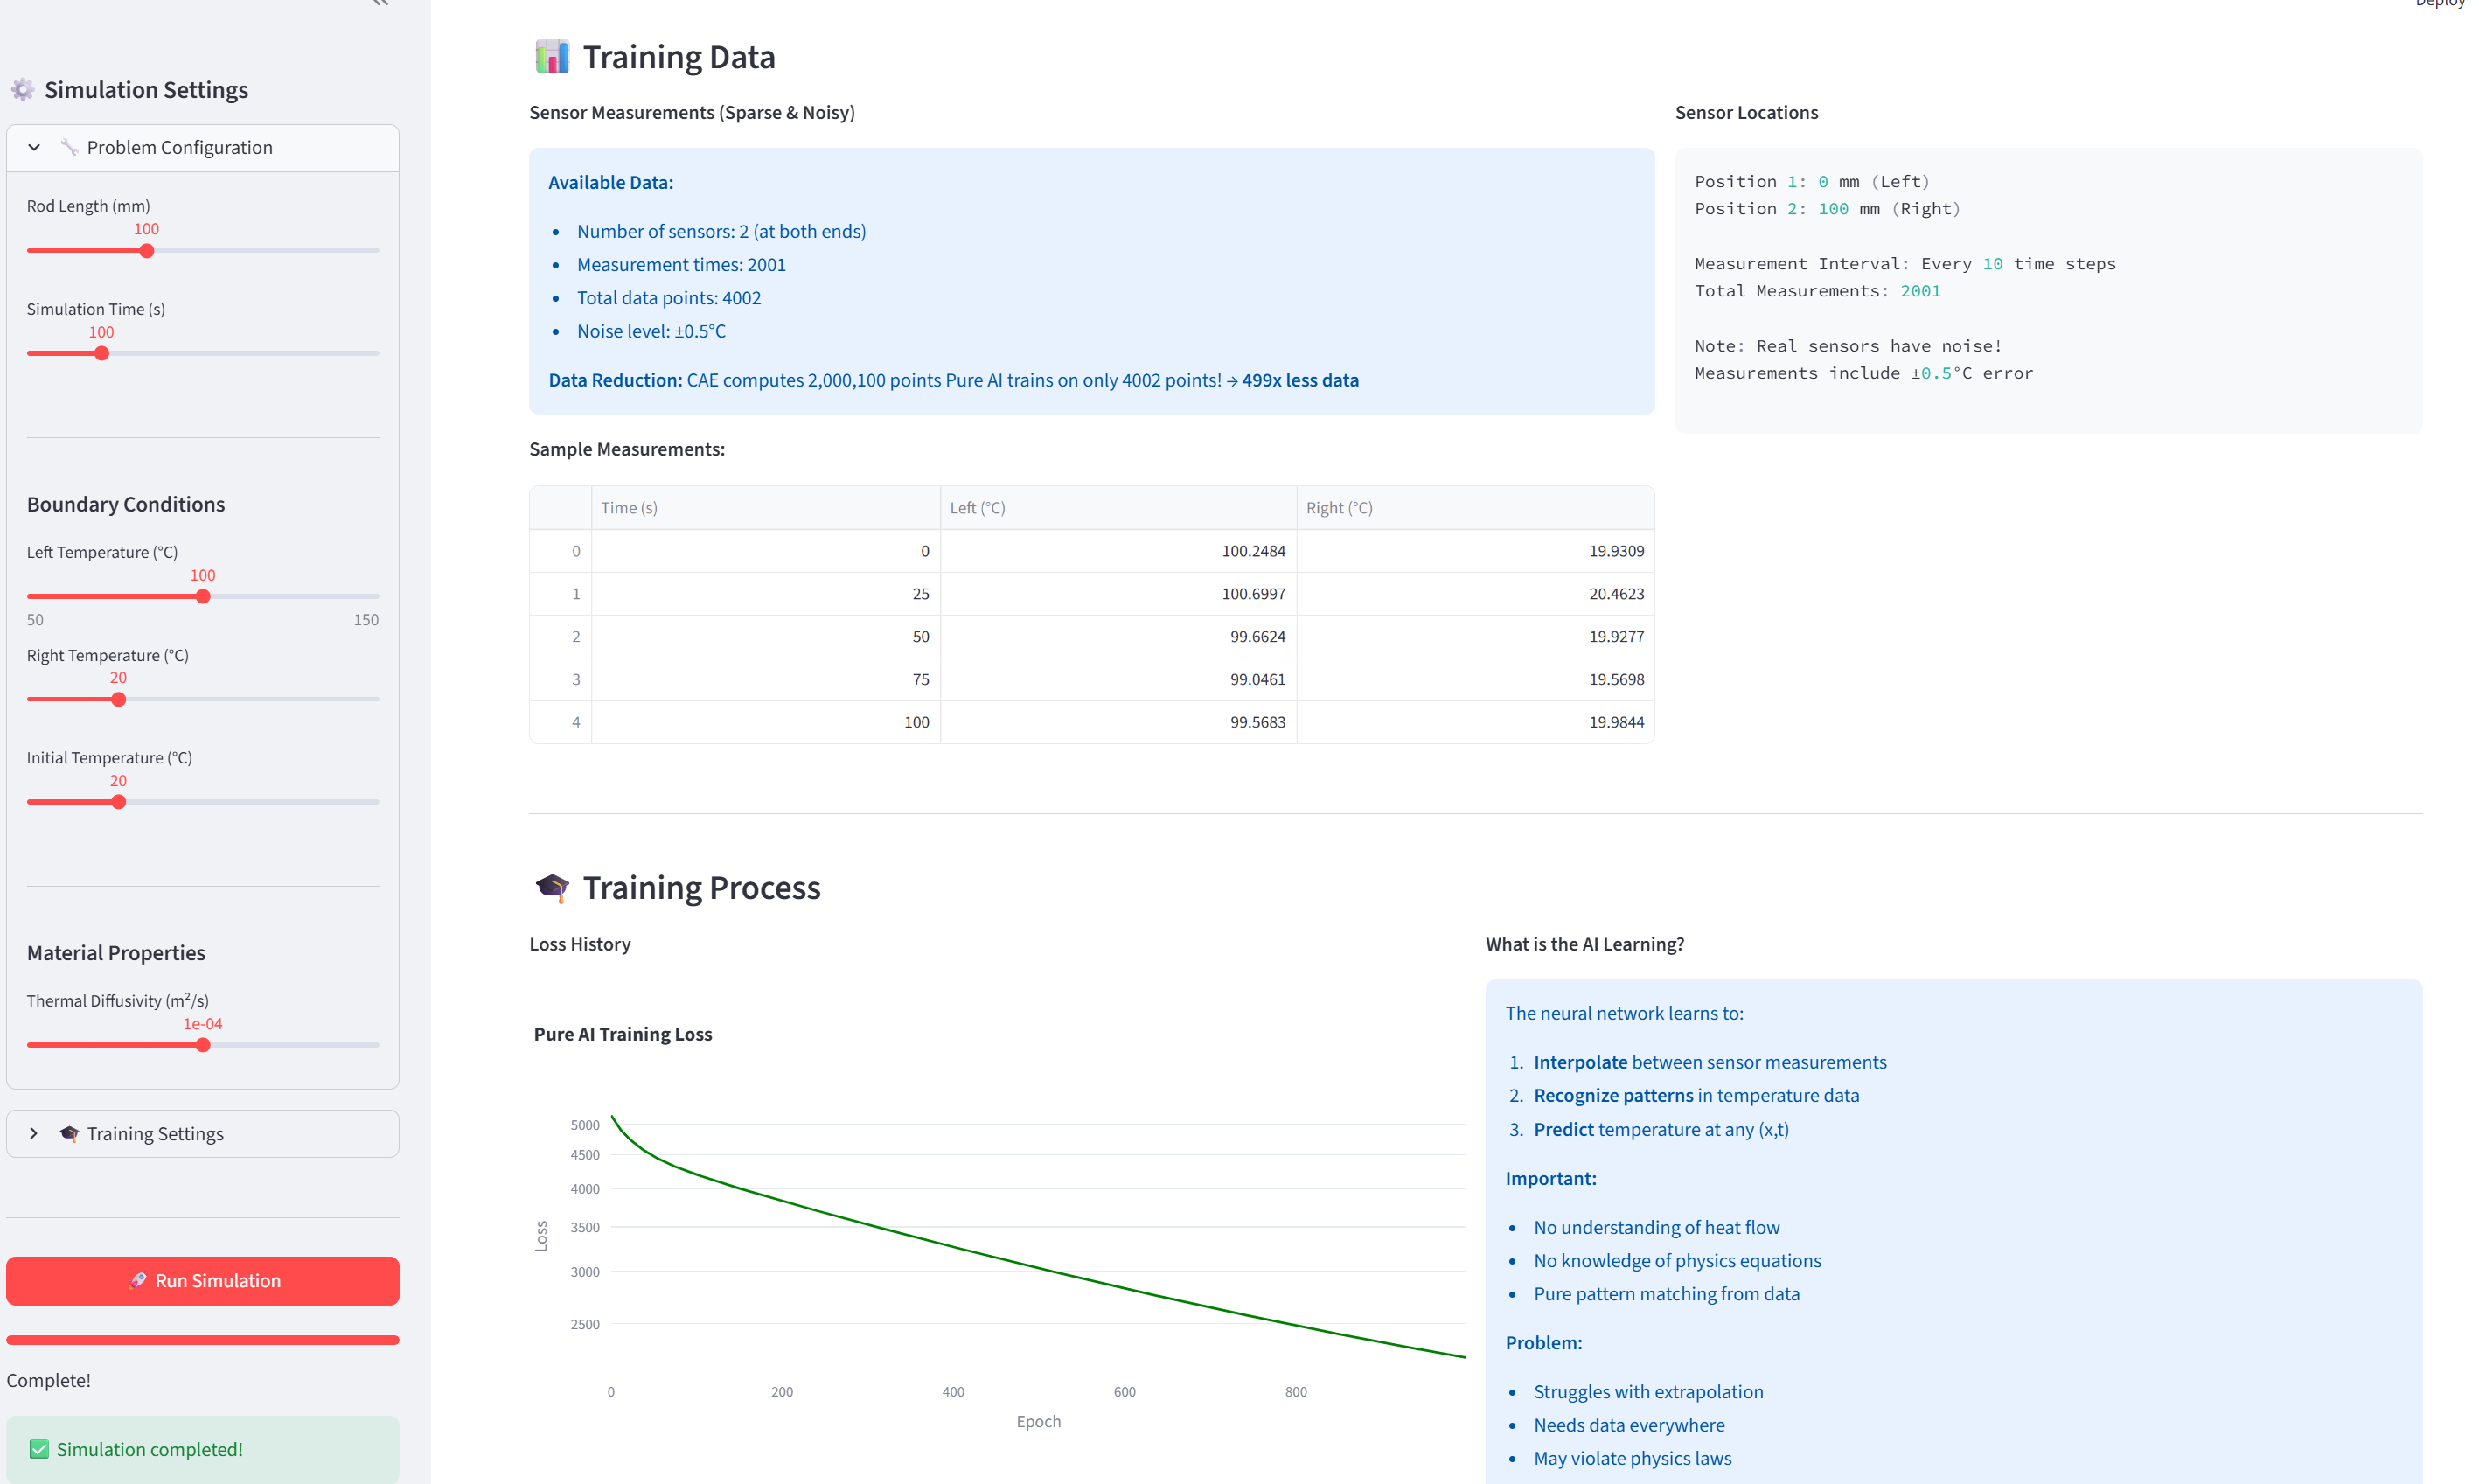Click the graduation cap icon beside Training Process
This screenshot has width=2486, height=1484.
point(551,887)
